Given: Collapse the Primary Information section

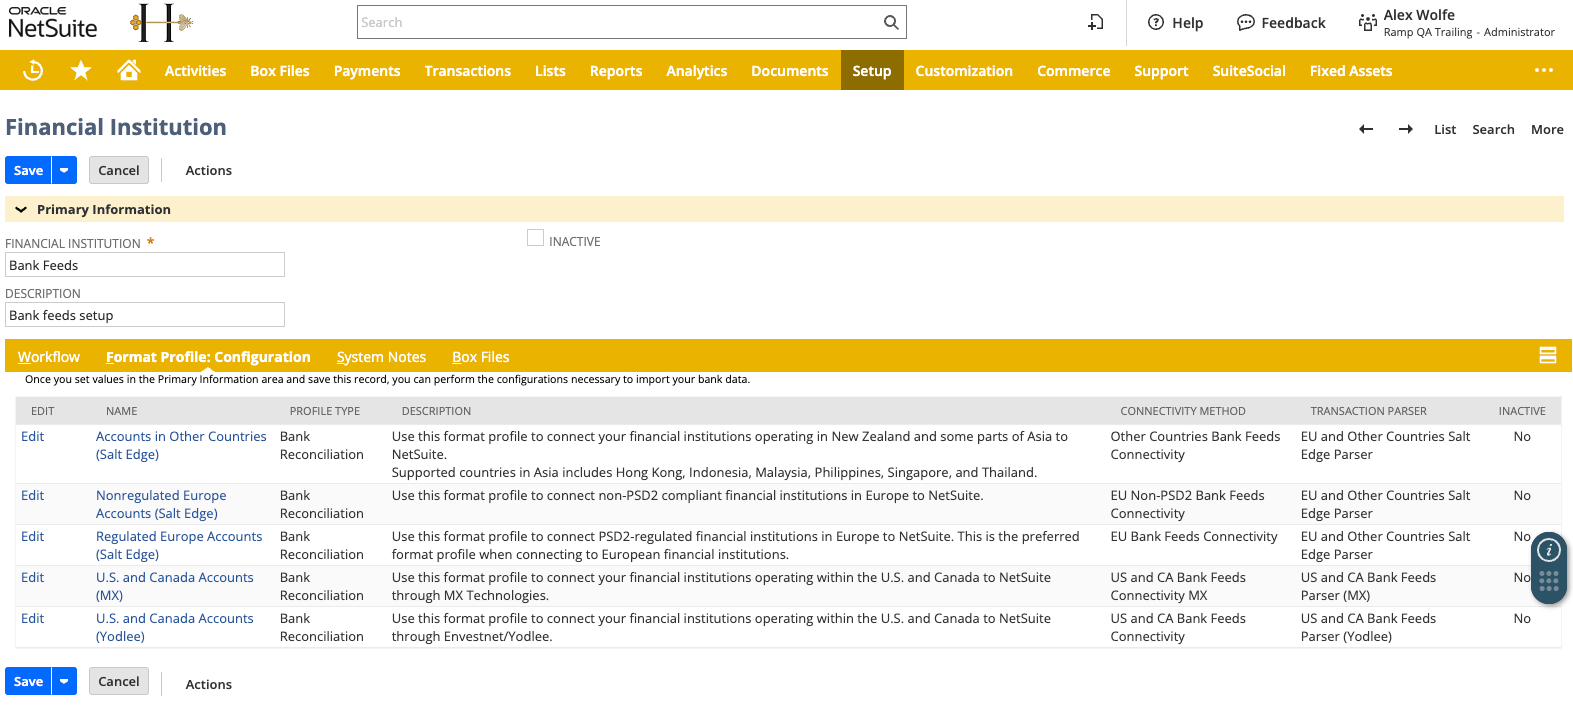Looking at the screenshot, I should tap(21, 210).
